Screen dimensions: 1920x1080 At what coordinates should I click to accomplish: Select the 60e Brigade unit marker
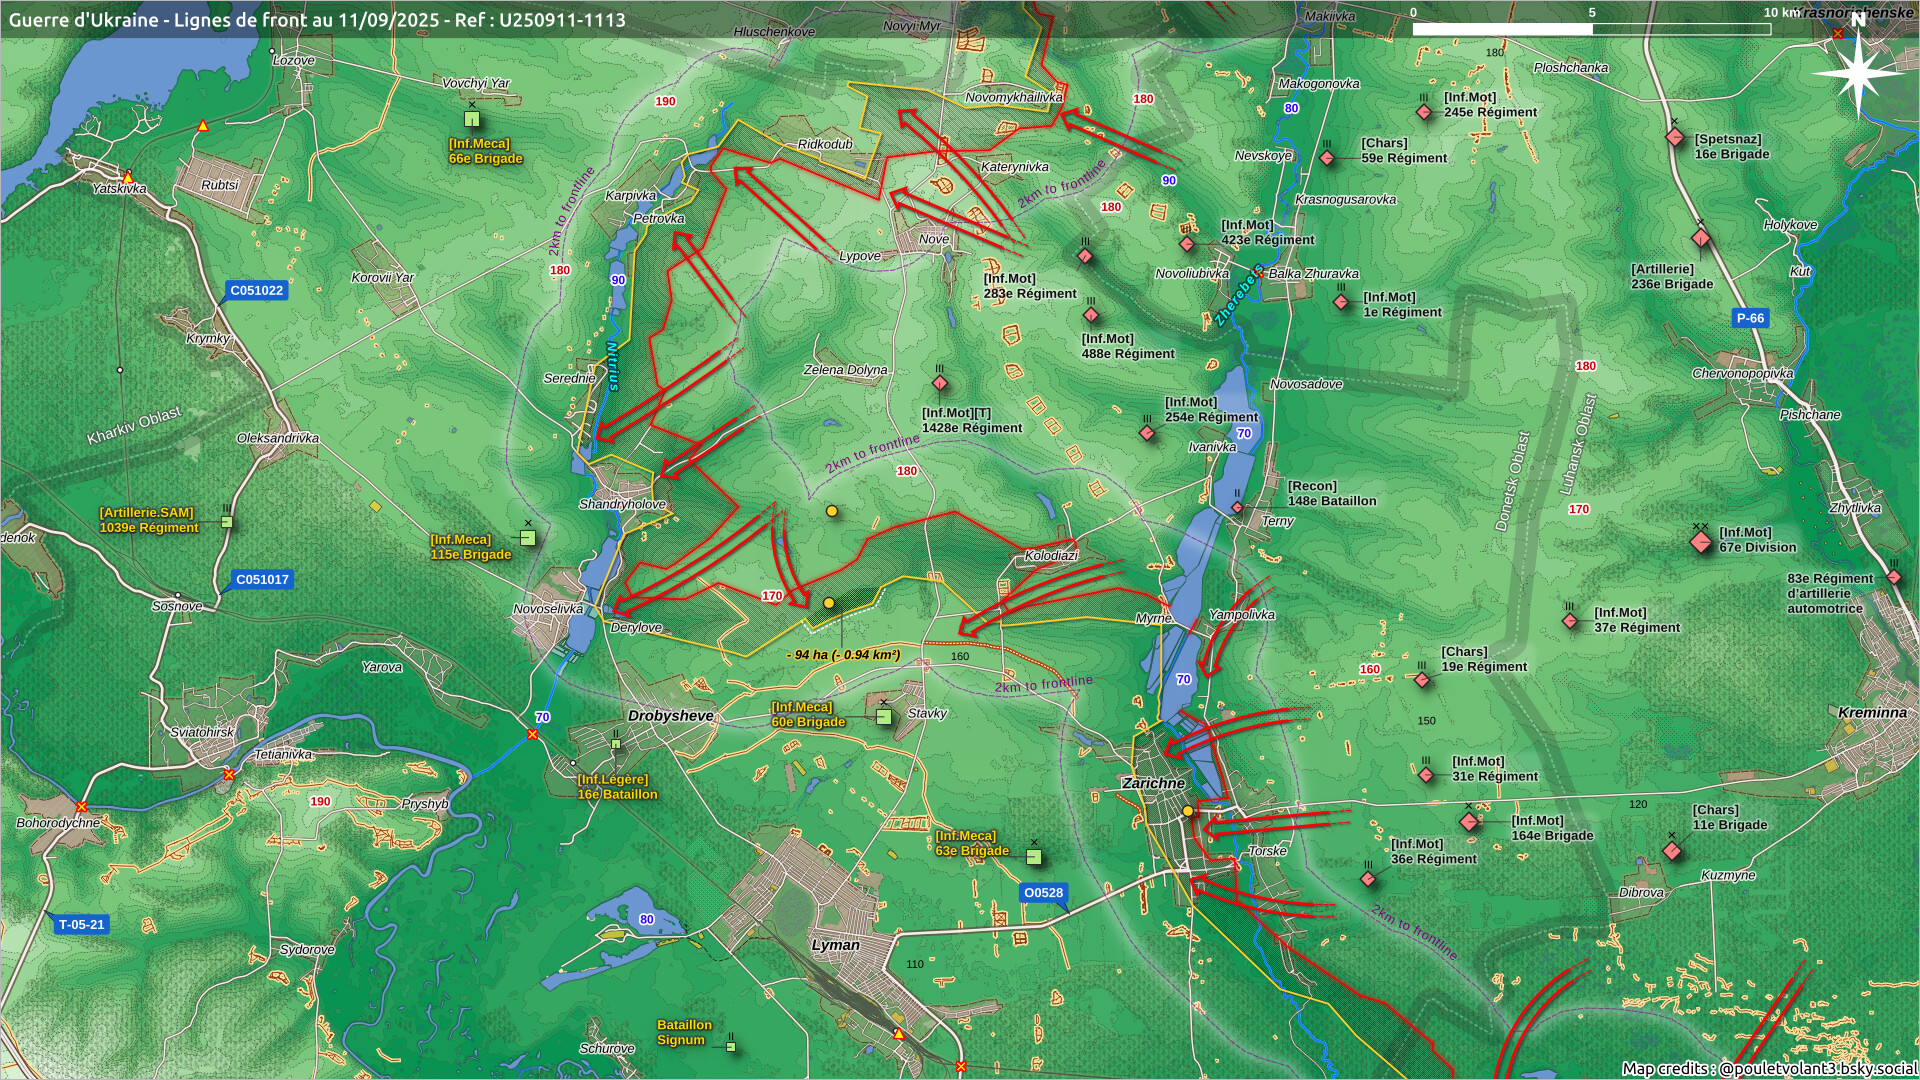884,716
